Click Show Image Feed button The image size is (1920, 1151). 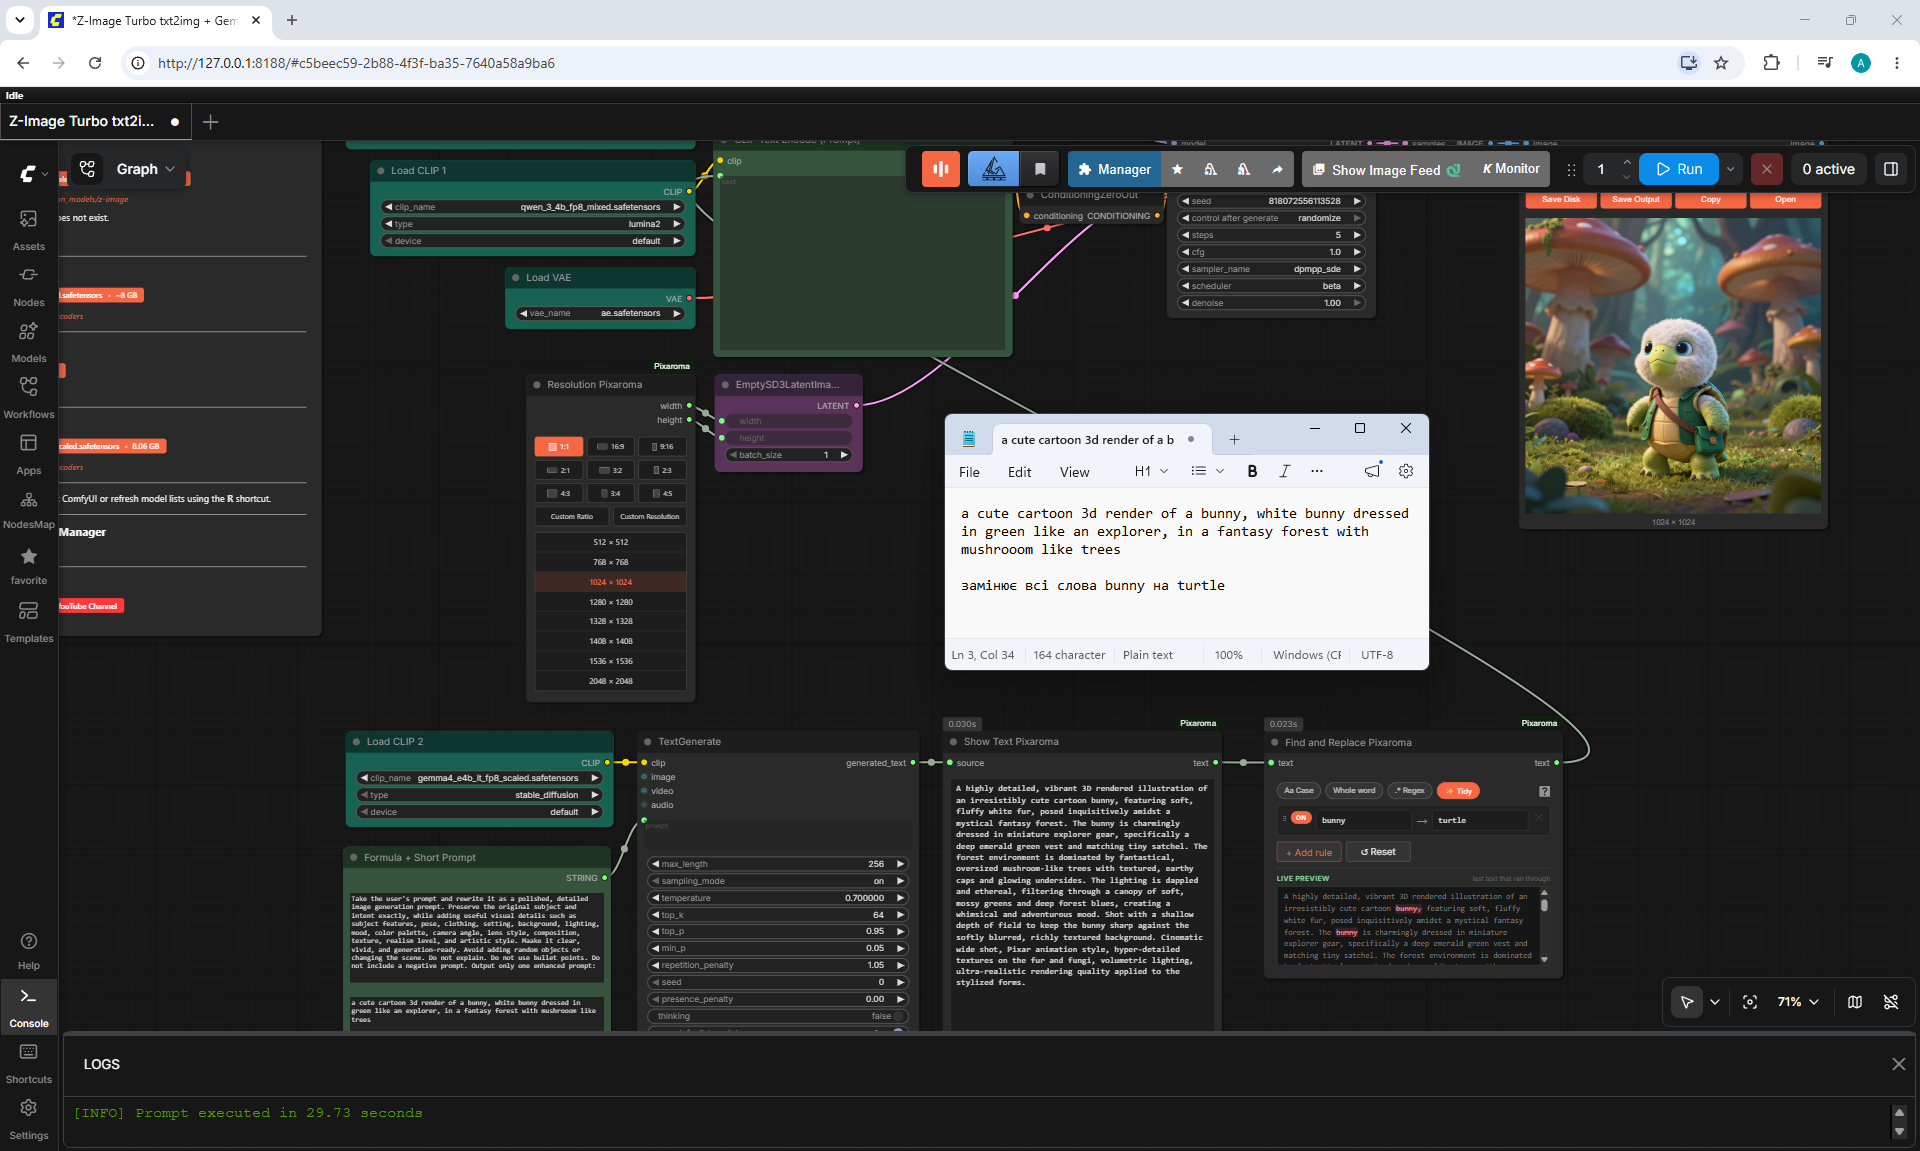[x=1385, y=169]
